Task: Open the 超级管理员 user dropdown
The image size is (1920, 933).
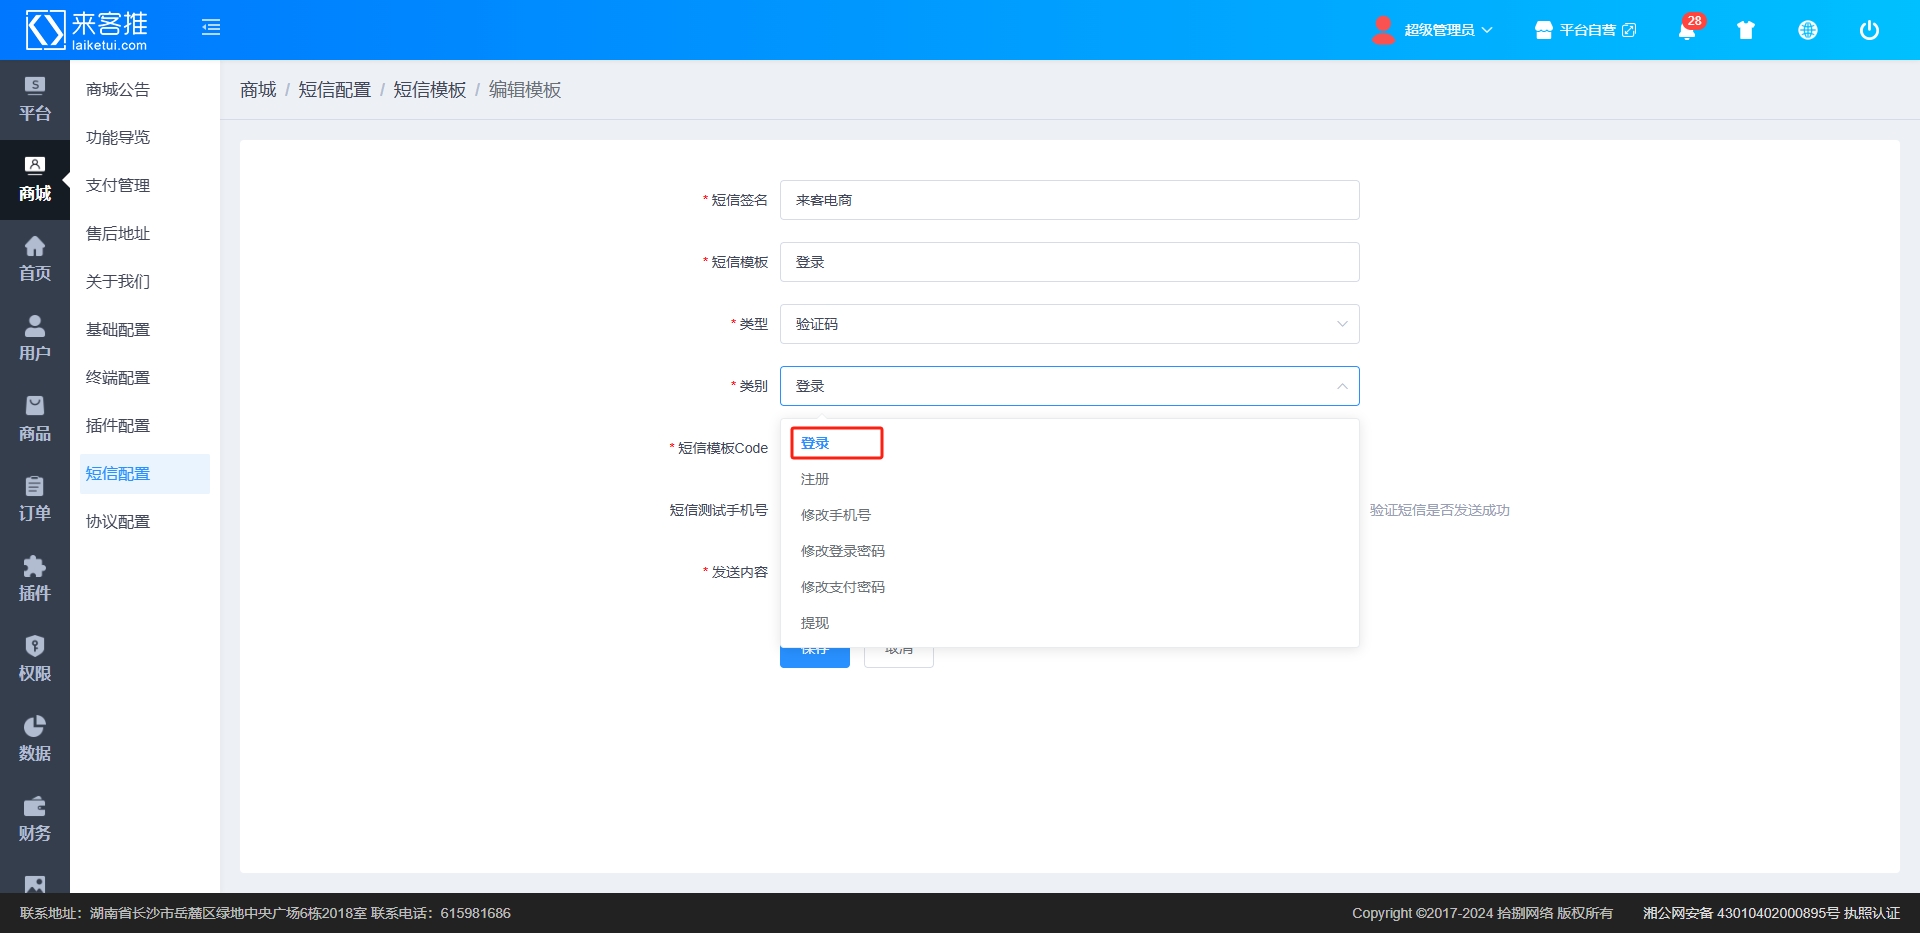Action: coord(1436,30)
